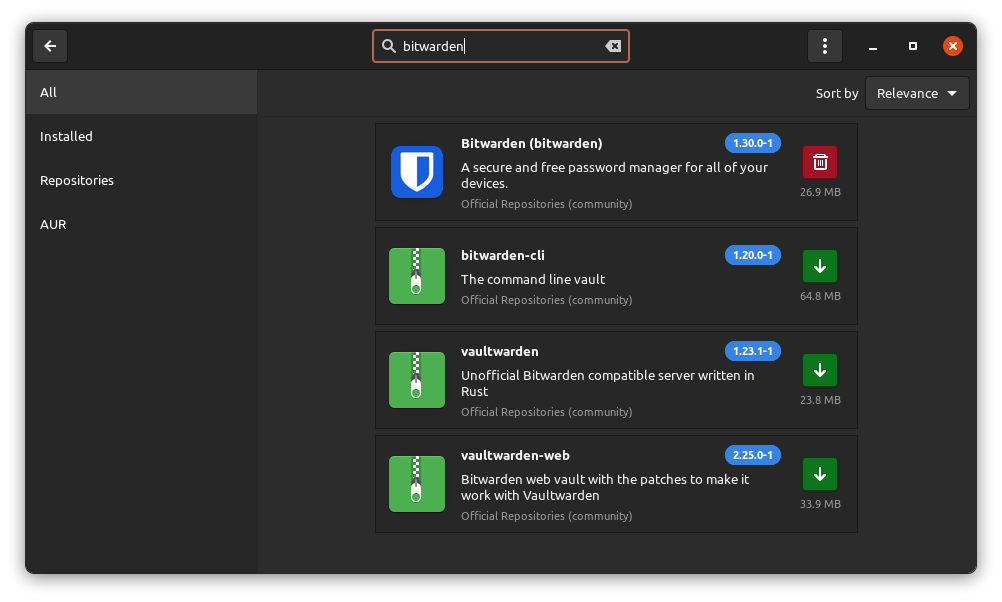The height and width of the screenshot is (602, 1002).
Task: Install bitwarden-cli with the green arrow
Action: point(820,266)
